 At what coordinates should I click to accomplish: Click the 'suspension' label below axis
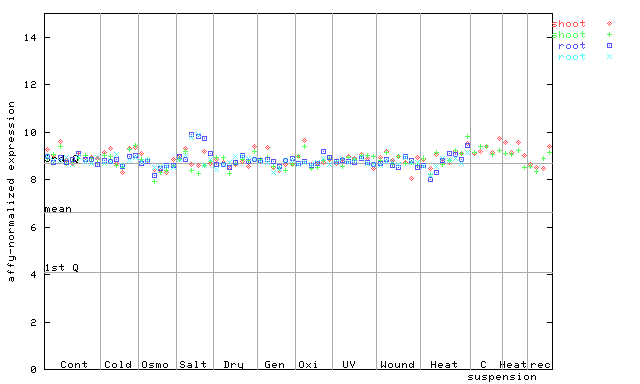pyautogui.click(x=502, y=377)
